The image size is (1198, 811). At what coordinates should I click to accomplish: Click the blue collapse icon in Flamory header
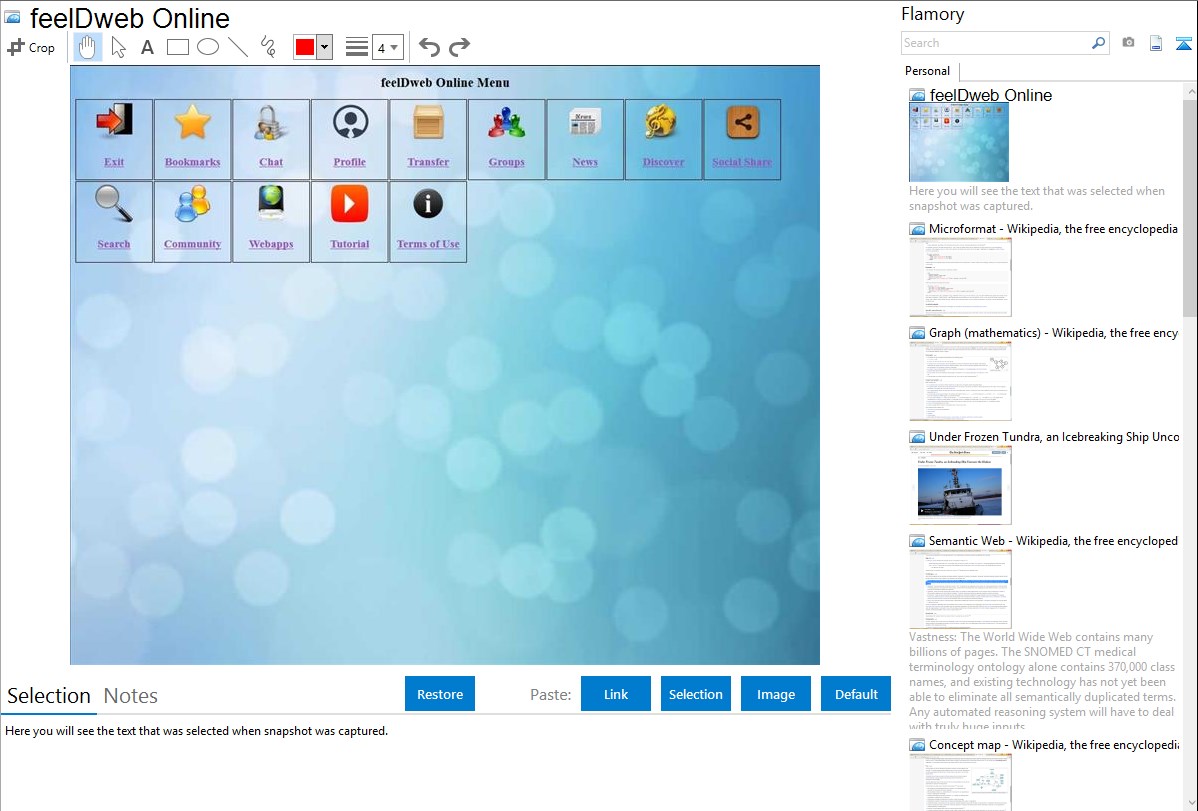1183,43
